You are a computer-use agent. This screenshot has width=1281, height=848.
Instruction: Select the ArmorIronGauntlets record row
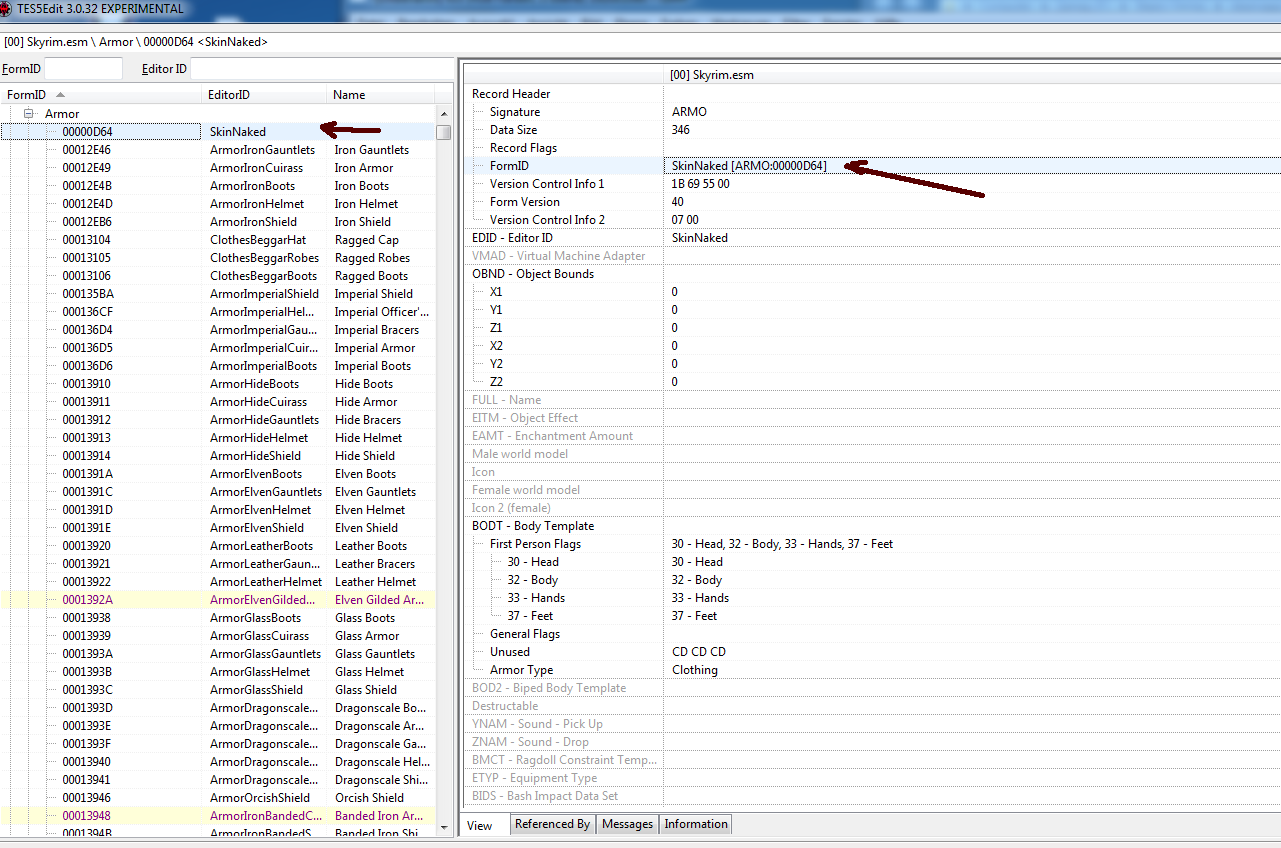coord(218,149)
